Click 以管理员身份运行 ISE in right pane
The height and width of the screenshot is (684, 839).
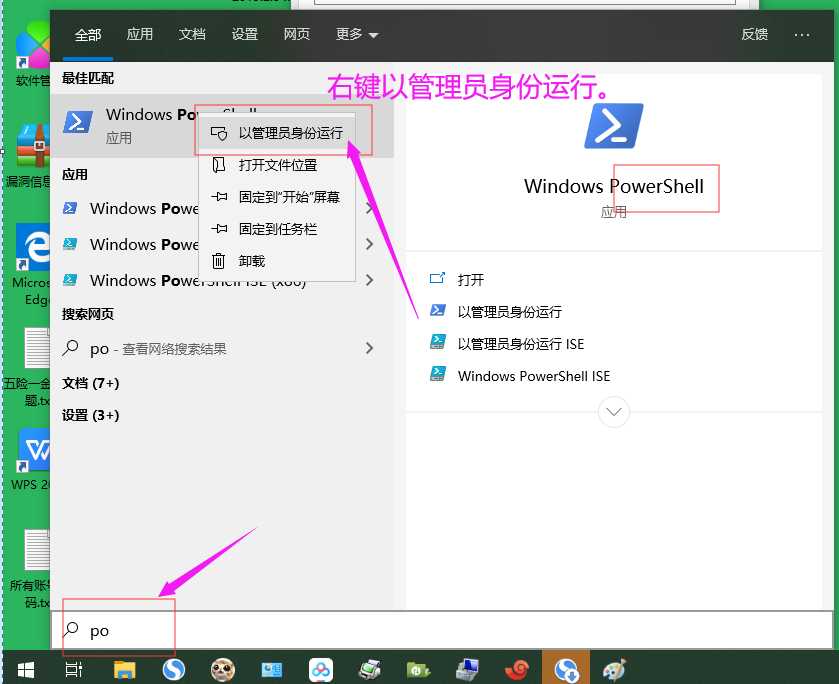pyautogui.click(x=521, y=344)
